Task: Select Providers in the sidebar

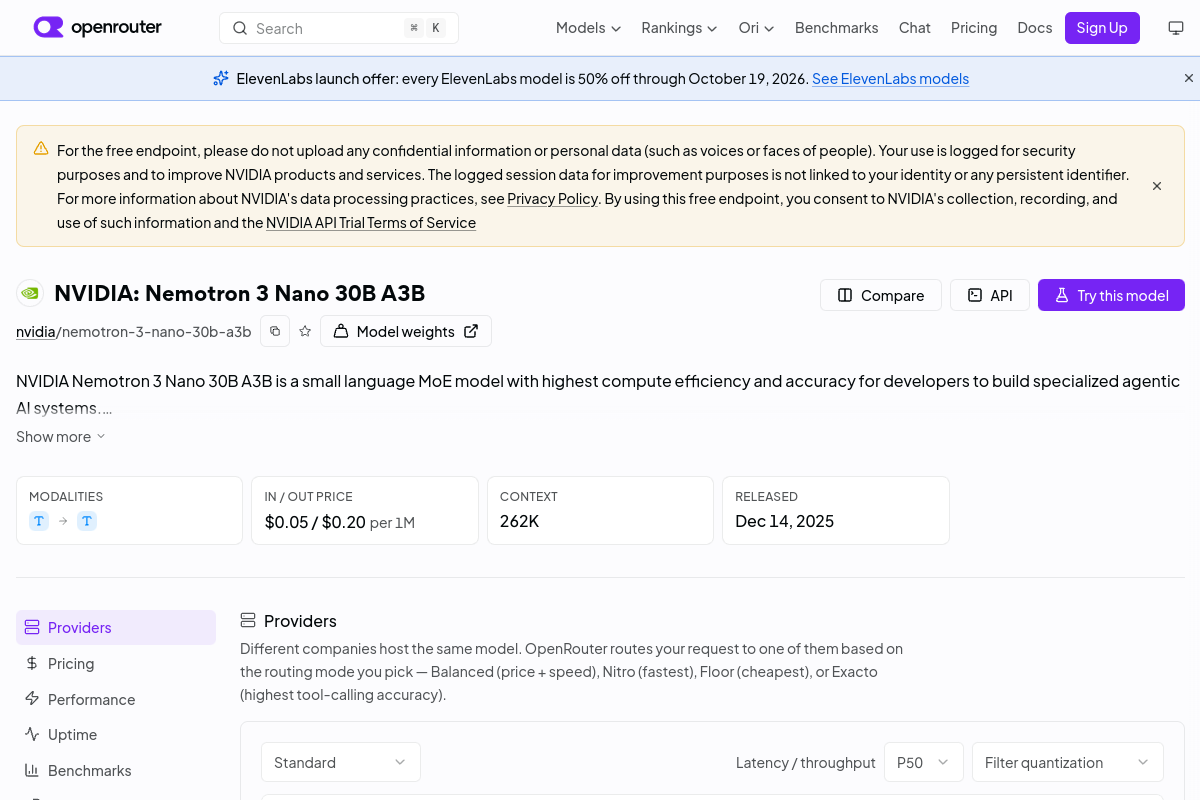Action: click(116, 628)
